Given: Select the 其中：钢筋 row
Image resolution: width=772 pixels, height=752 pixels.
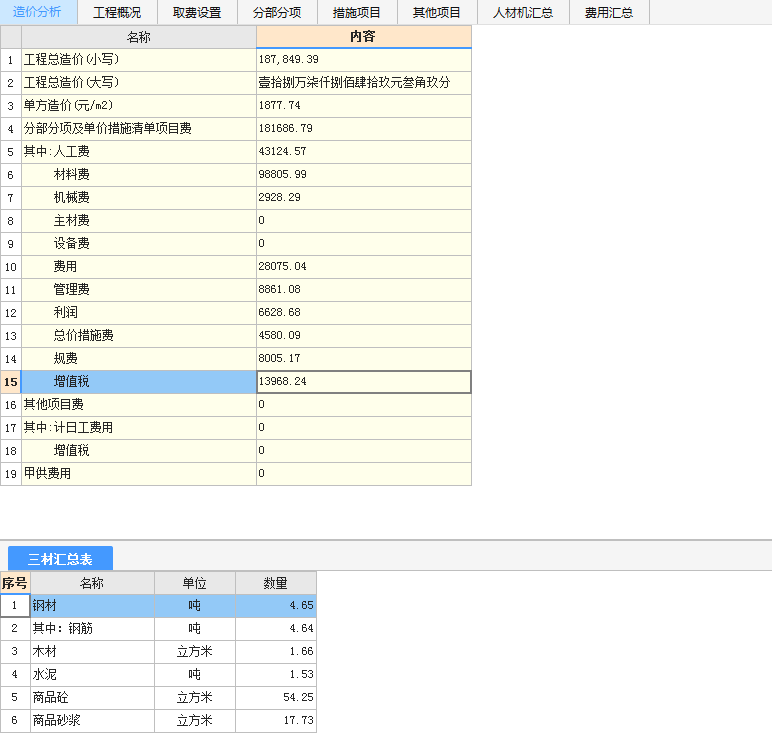Looking at the screenshot, I should point(92,628).
